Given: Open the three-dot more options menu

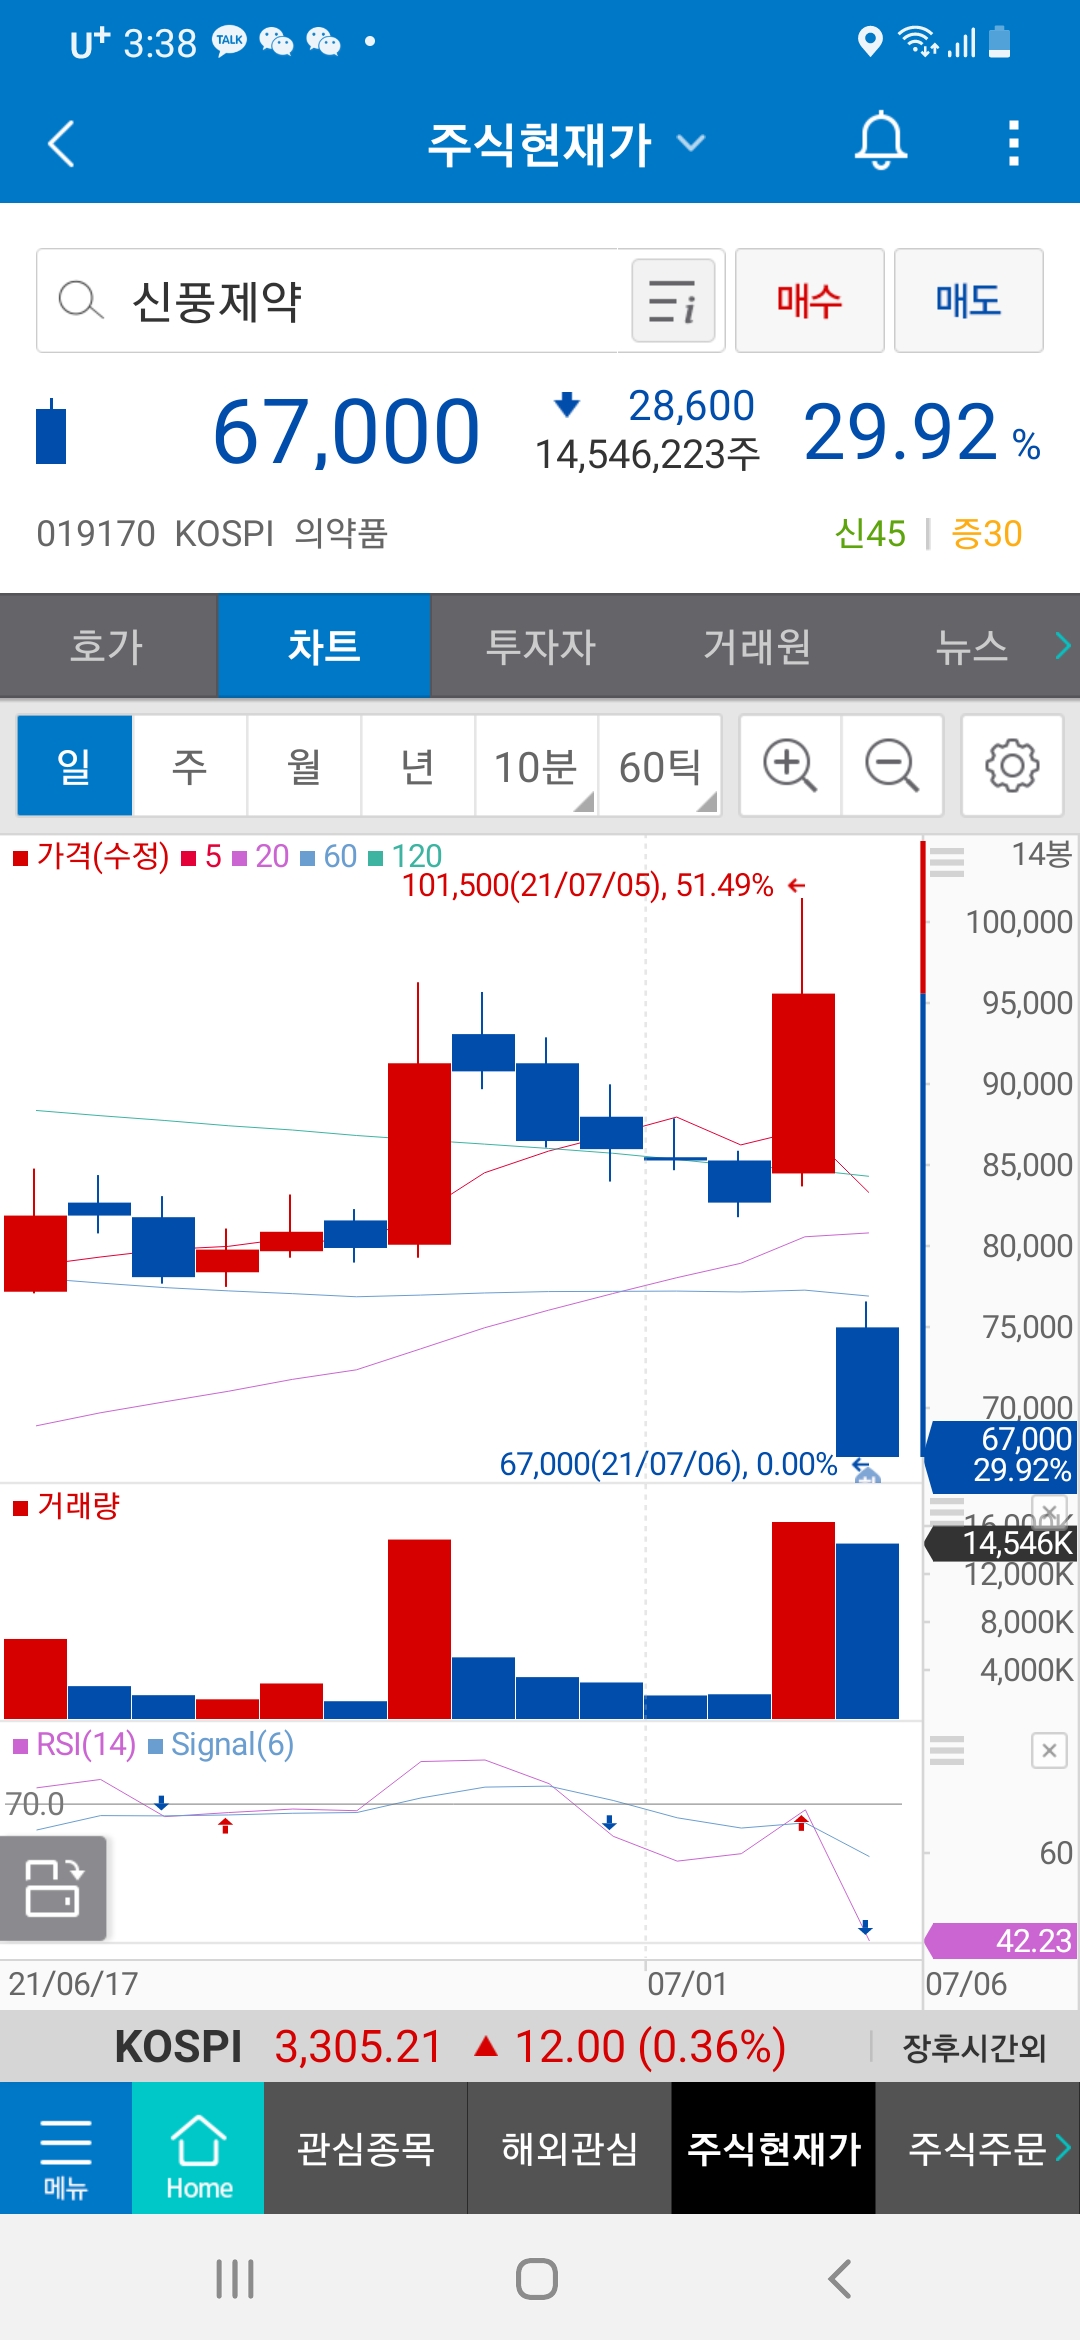Looking at the screenshot, I should (x=1013, y=143).
